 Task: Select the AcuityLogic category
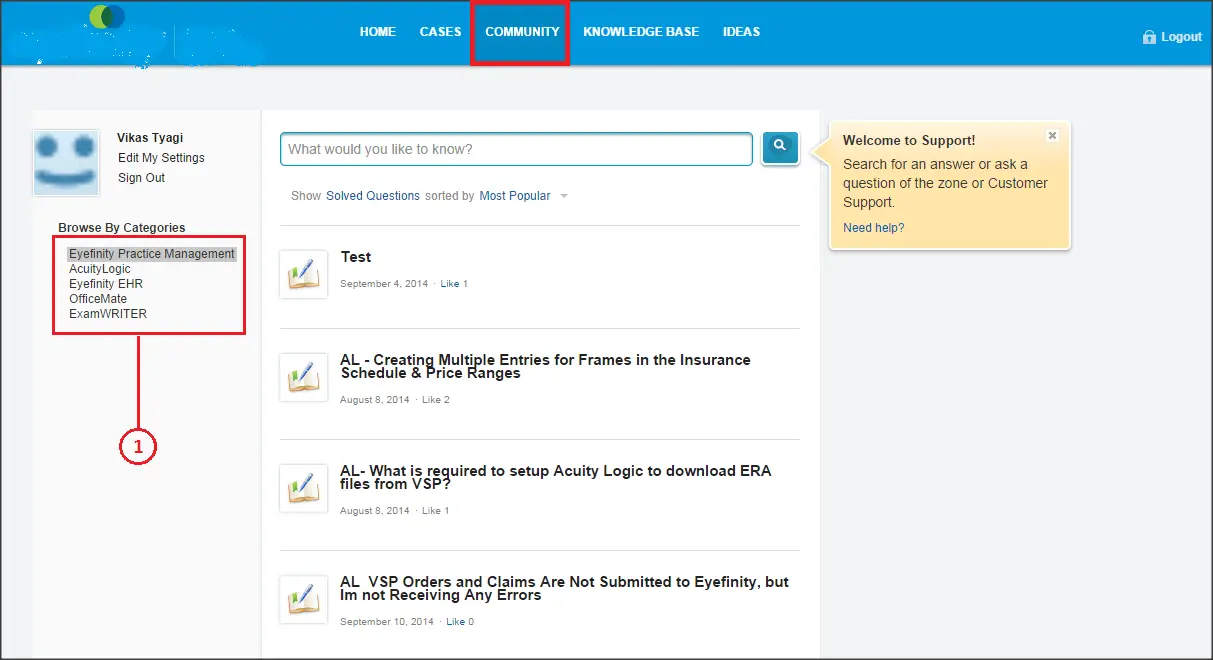[x=100, y=268]
